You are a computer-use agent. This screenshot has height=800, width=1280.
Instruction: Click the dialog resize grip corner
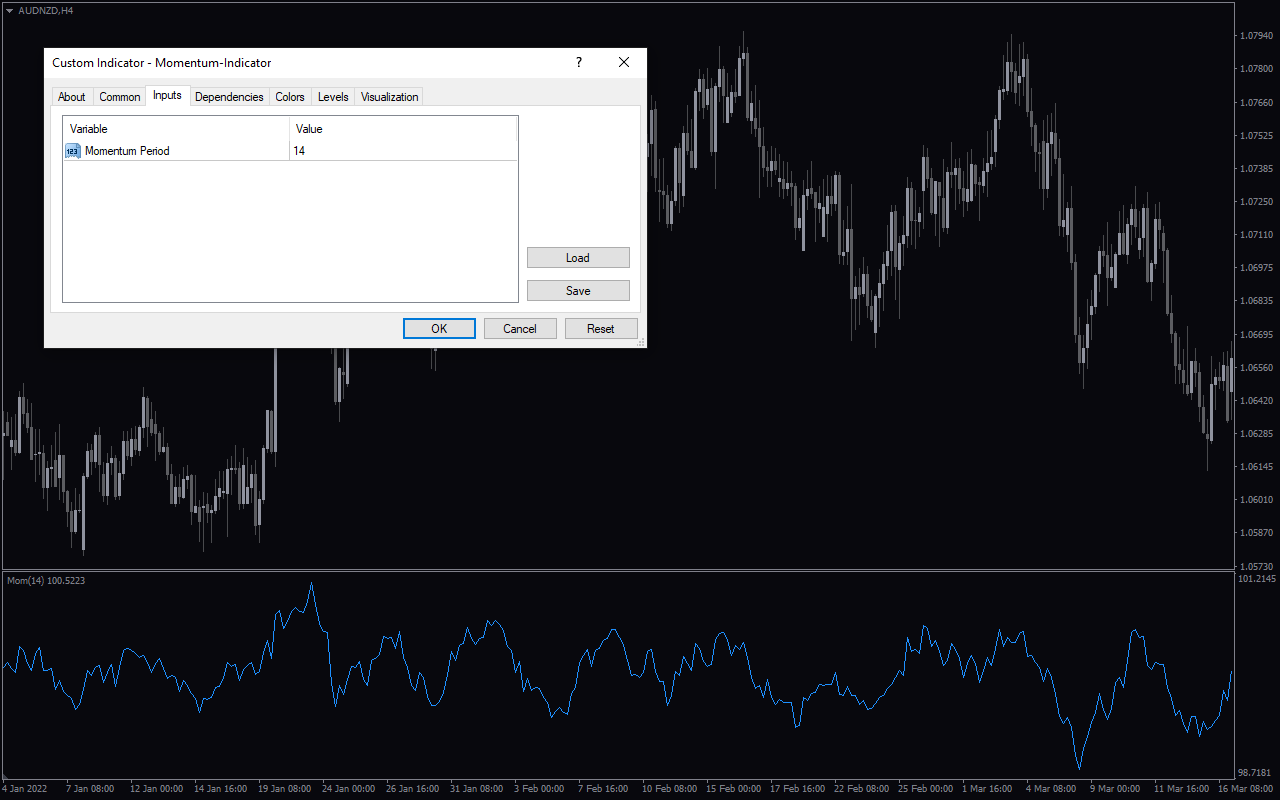641,342
